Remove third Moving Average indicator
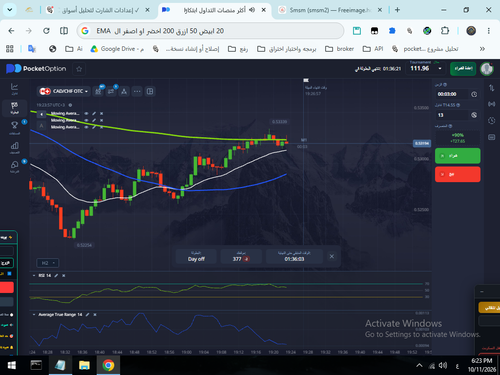Image resolution: width=500 pixels, height=375 pixels. (x=101, y=127)
